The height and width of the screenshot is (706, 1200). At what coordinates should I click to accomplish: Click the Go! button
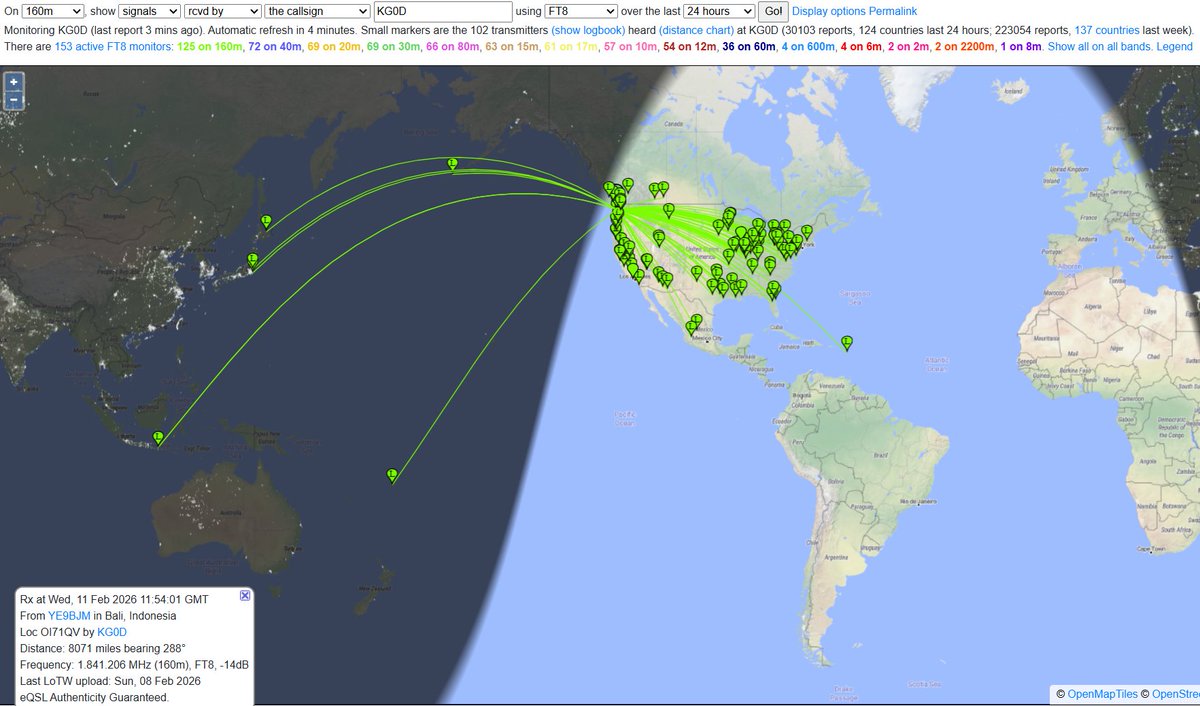coord(773,11)
